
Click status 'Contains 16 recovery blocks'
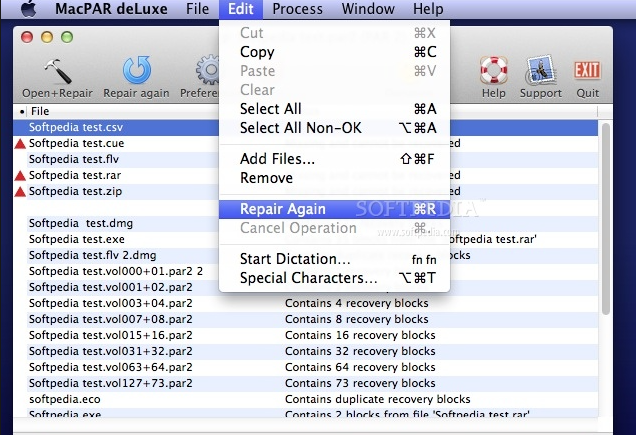pos(360,335)
